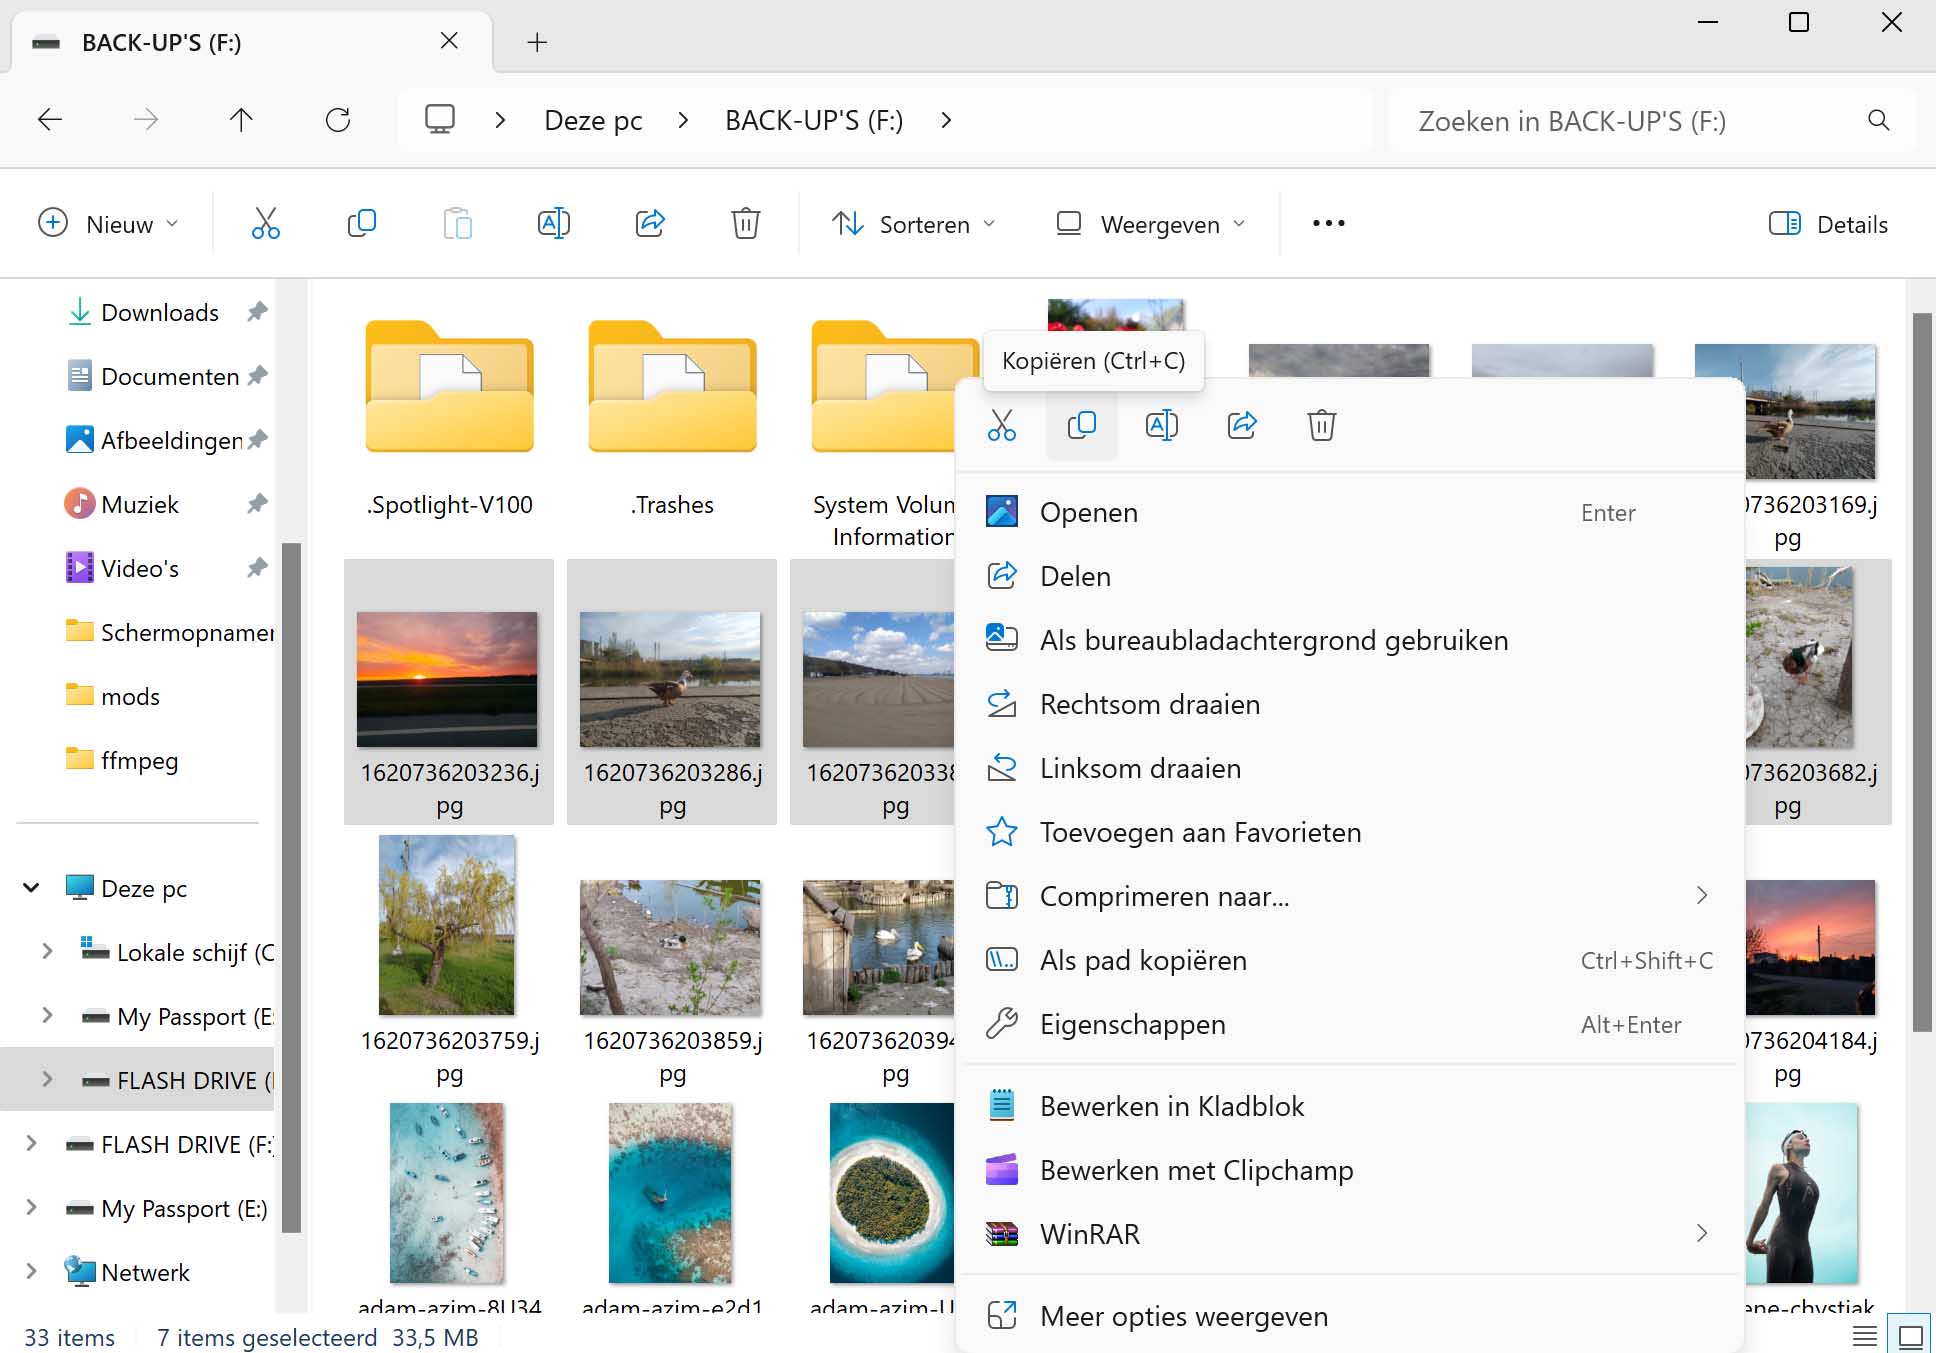Switch to the large thumbnails view icon in the status bar
1936x1353 pixels.
coord(1911,1336)
